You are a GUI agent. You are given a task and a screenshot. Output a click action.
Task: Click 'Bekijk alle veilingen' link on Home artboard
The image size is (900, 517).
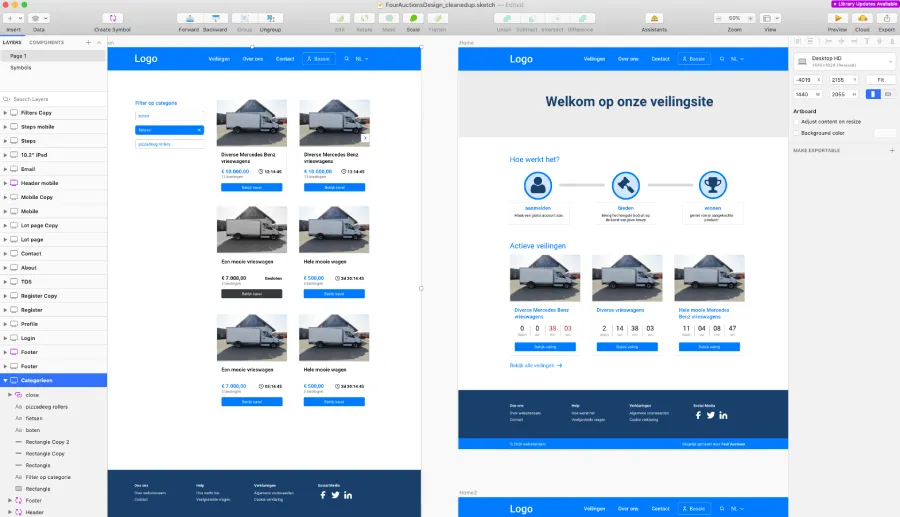pyautogui.click(x=536, y=366)
